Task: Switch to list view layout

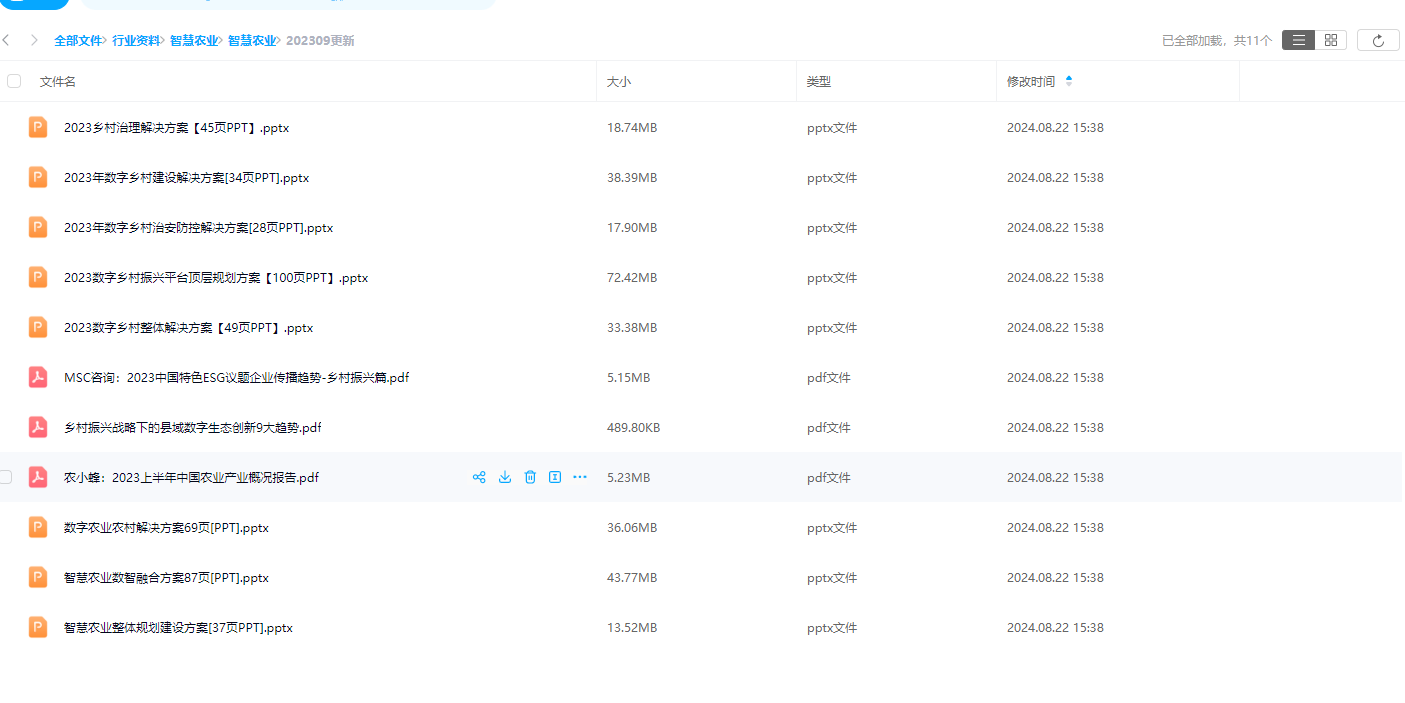Action: point(1298,40)
